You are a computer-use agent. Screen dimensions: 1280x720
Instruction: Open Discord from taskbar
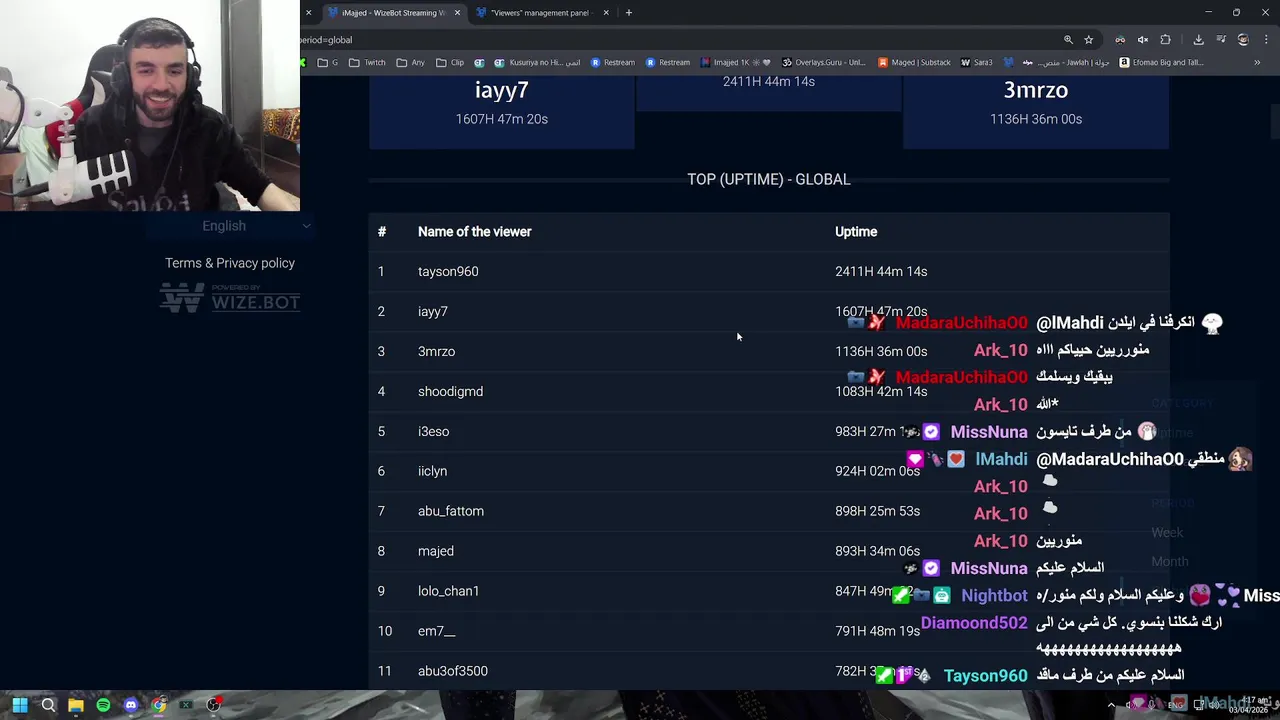[131, 705]
